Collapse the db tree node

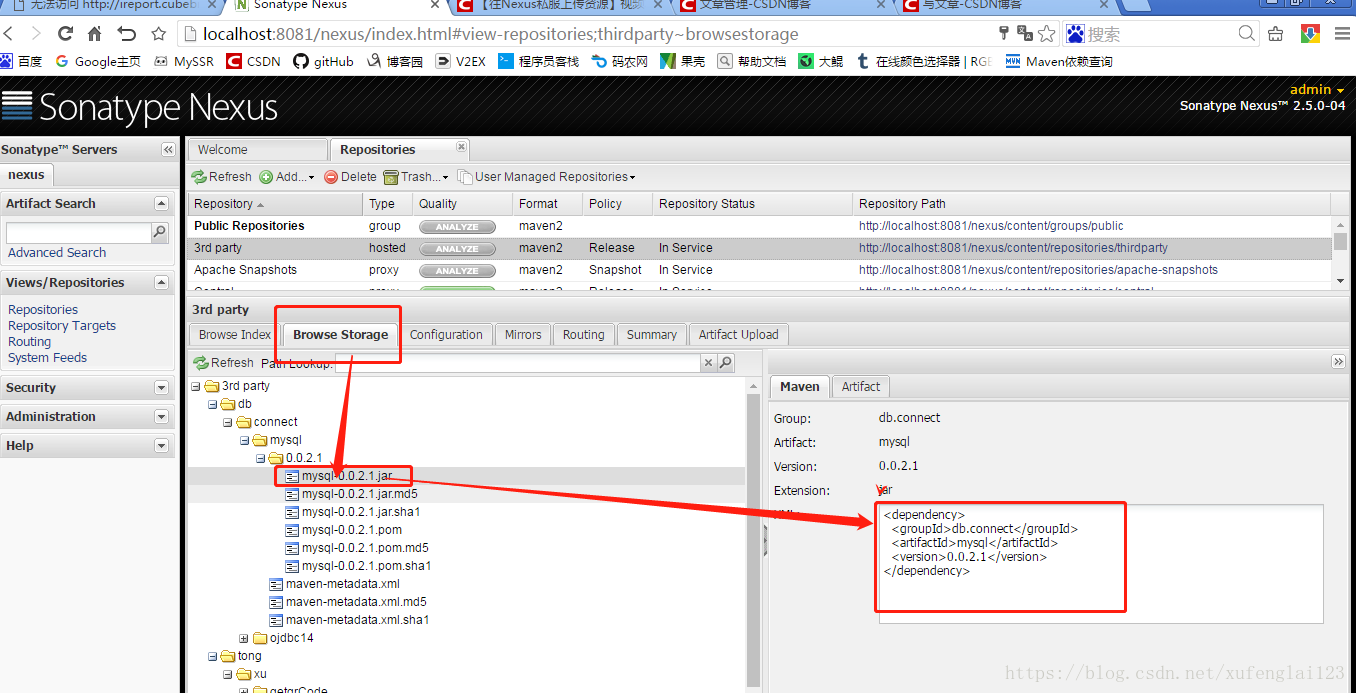pos(213,405)
